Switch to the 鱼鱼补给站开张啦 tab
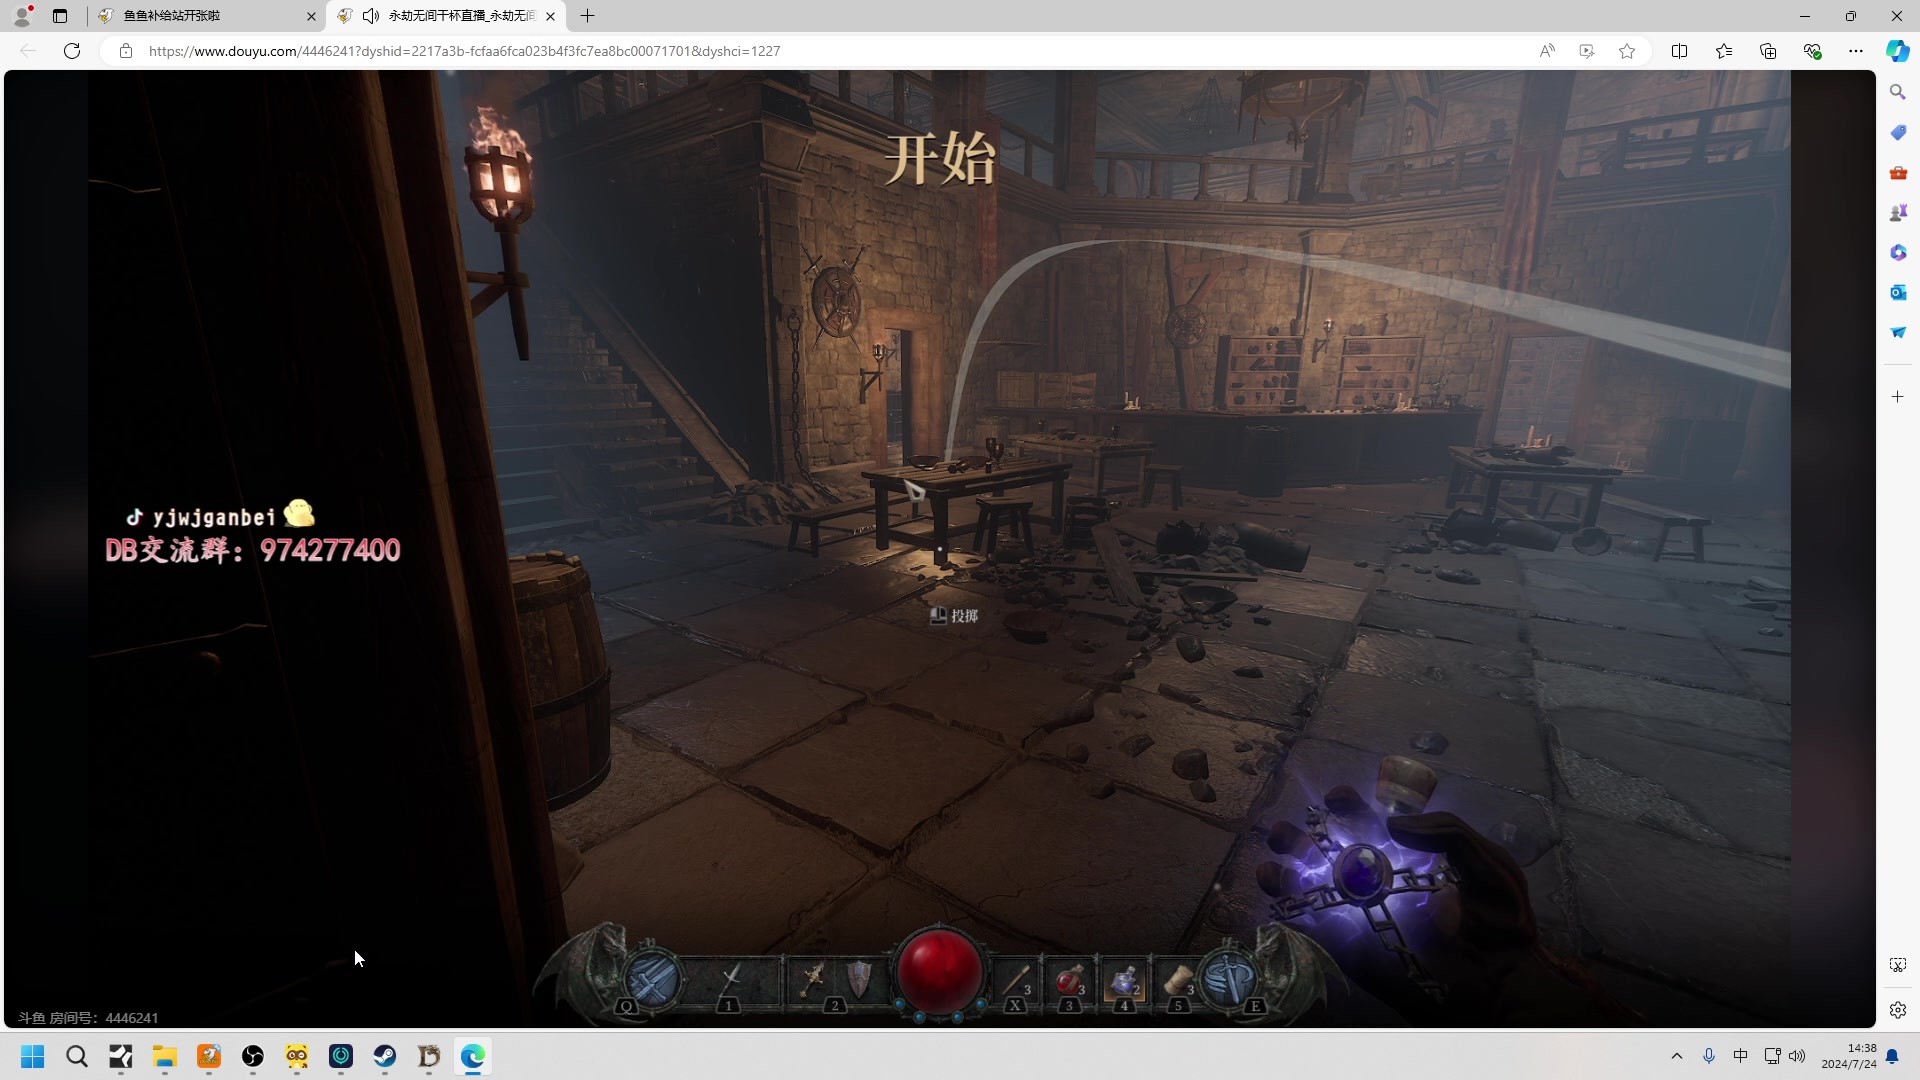Screen dimensions: 1920x1080 (206, 16)
